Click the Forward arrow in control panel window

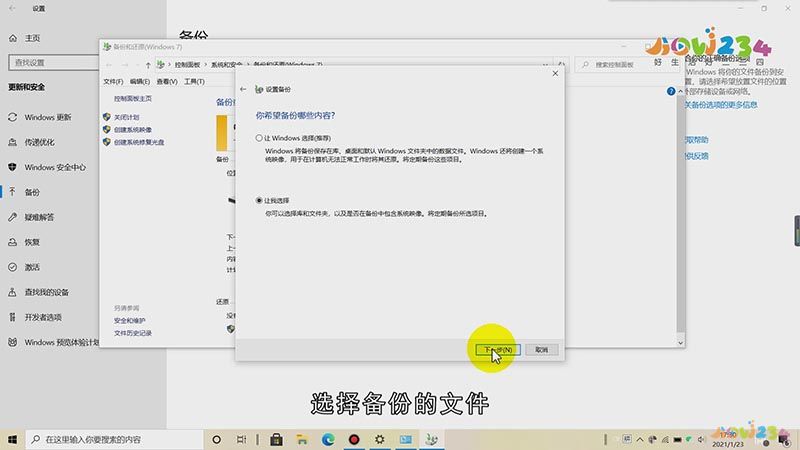click(x=125, y=65)
